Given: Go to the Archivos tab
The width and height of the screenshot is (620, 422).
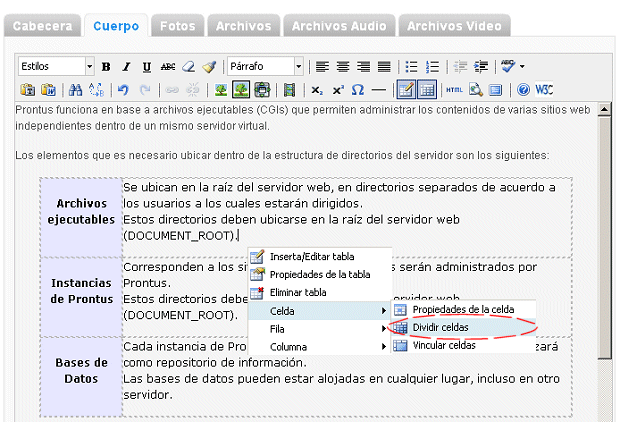Looking at the screenshot, I should (244, 26).
